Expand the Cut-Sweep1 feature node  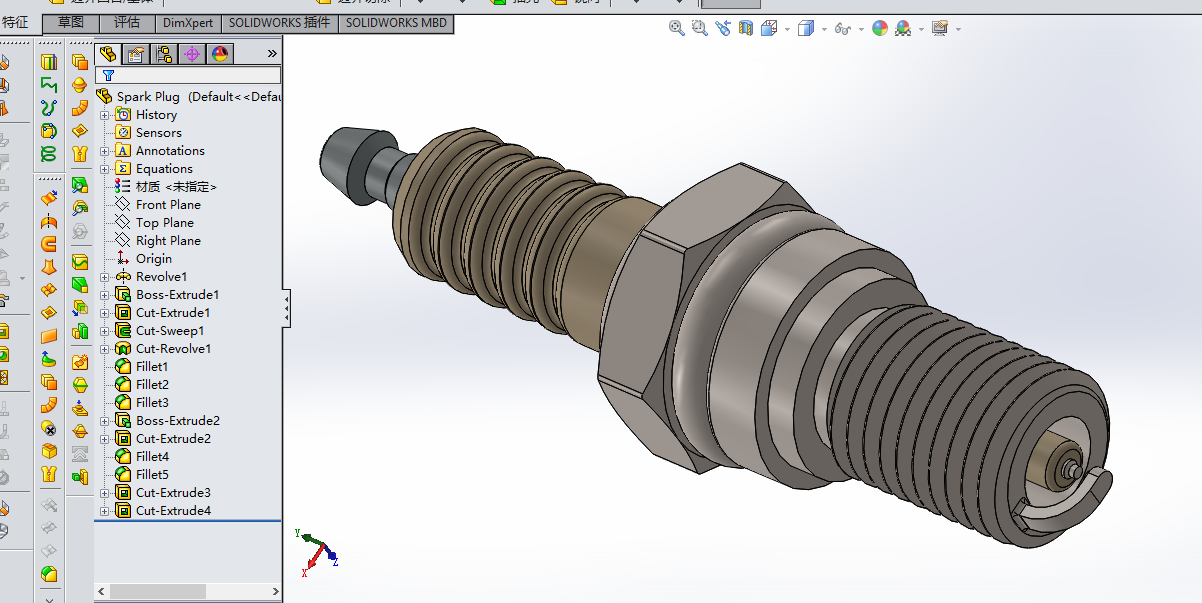click(x=104, y=331)
